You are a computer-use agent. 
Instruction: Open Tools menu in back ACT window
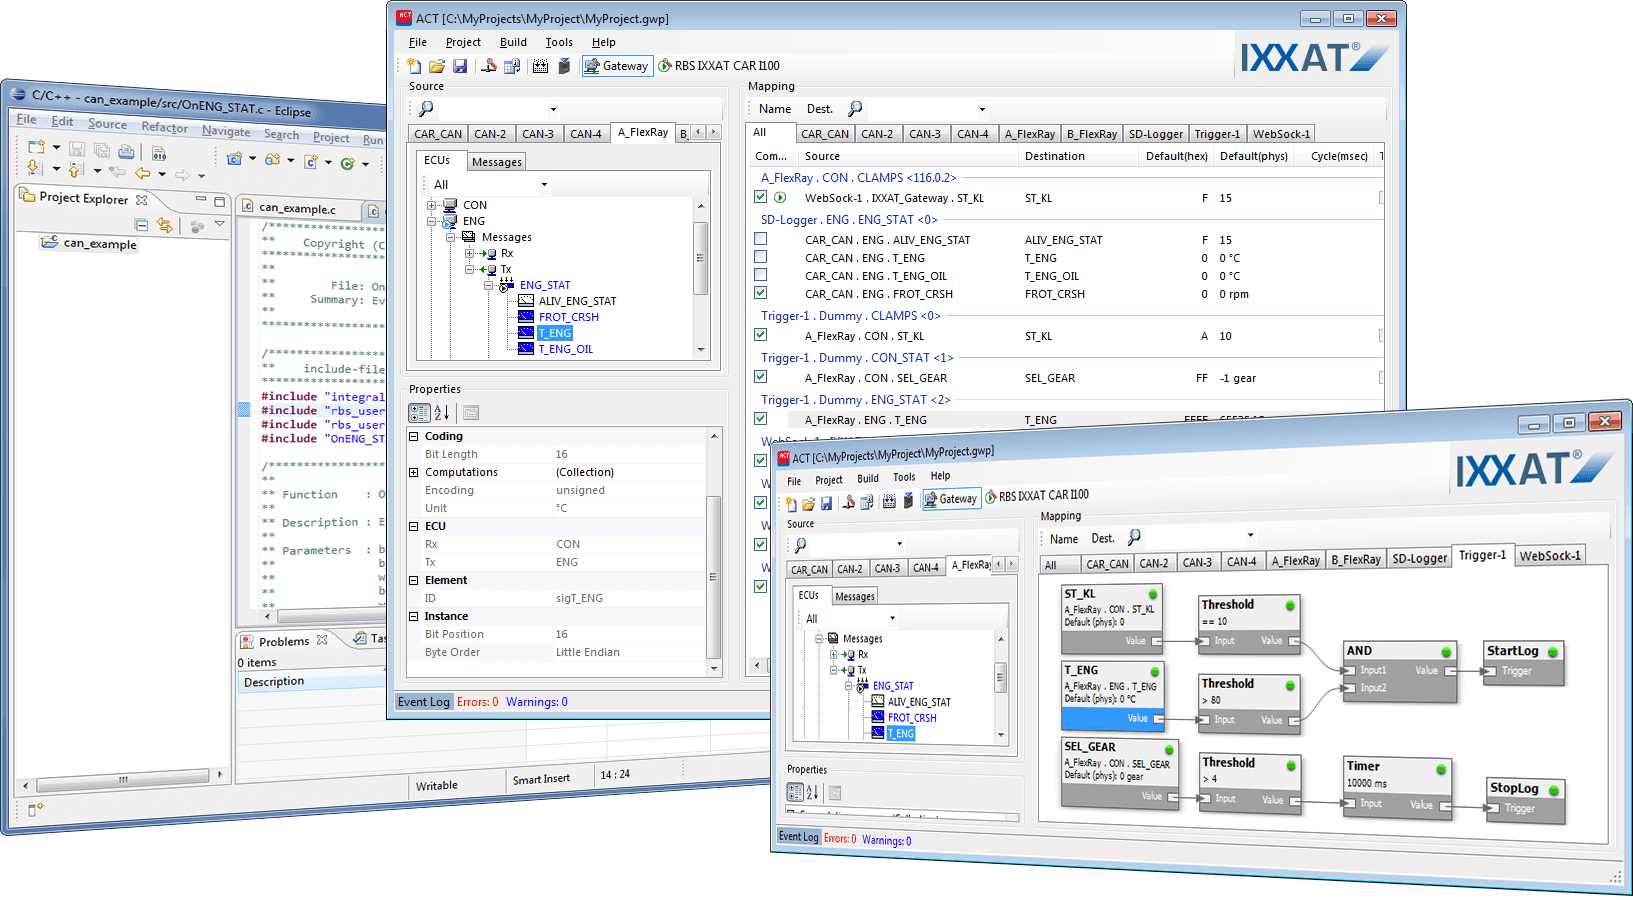pos(559,42)
